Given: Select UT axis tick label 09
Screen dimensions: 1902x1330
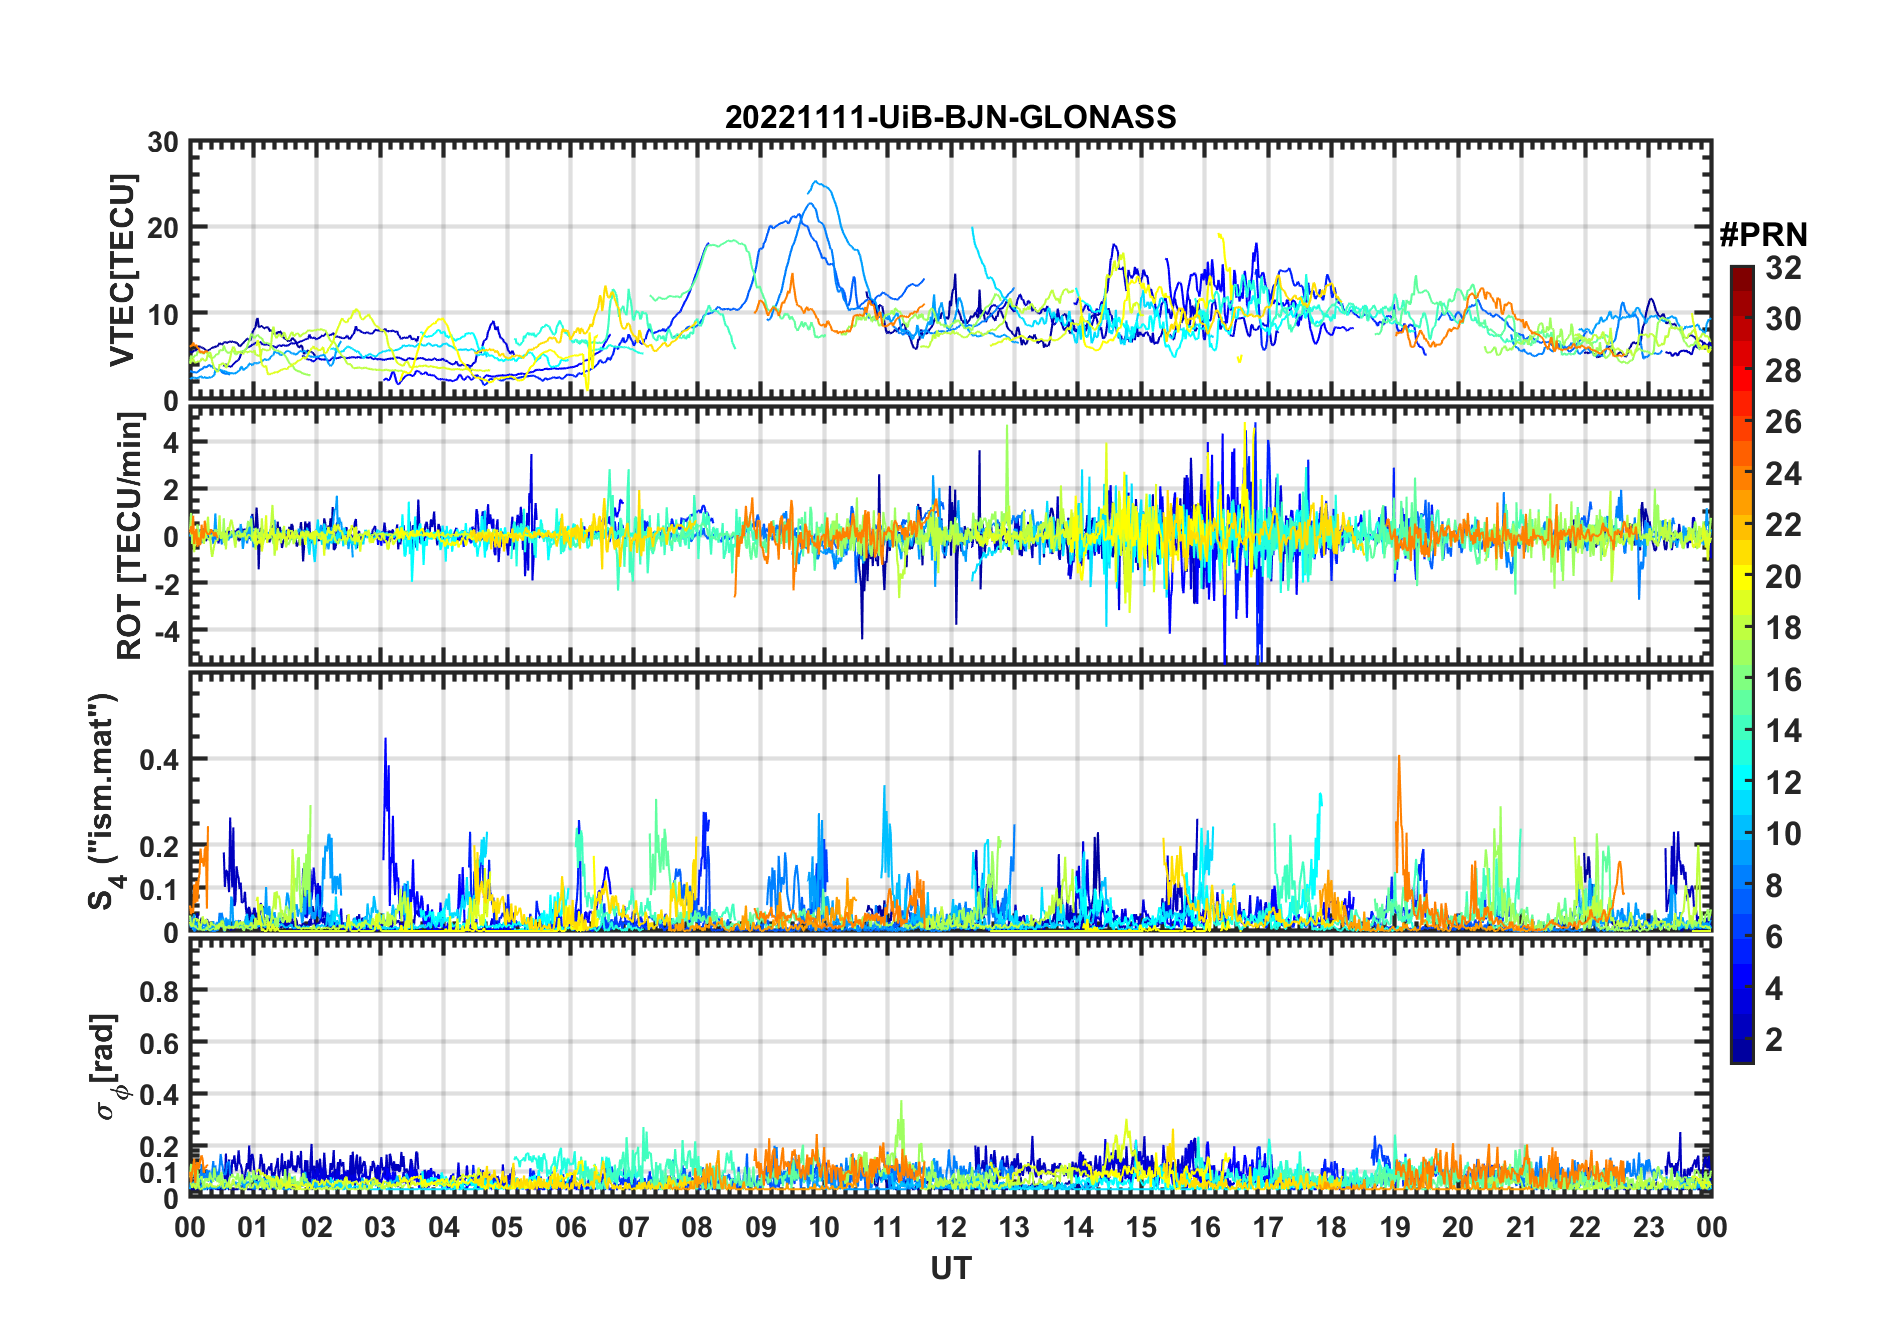Looking at the screenshot, I should [x=760, y=1228].
